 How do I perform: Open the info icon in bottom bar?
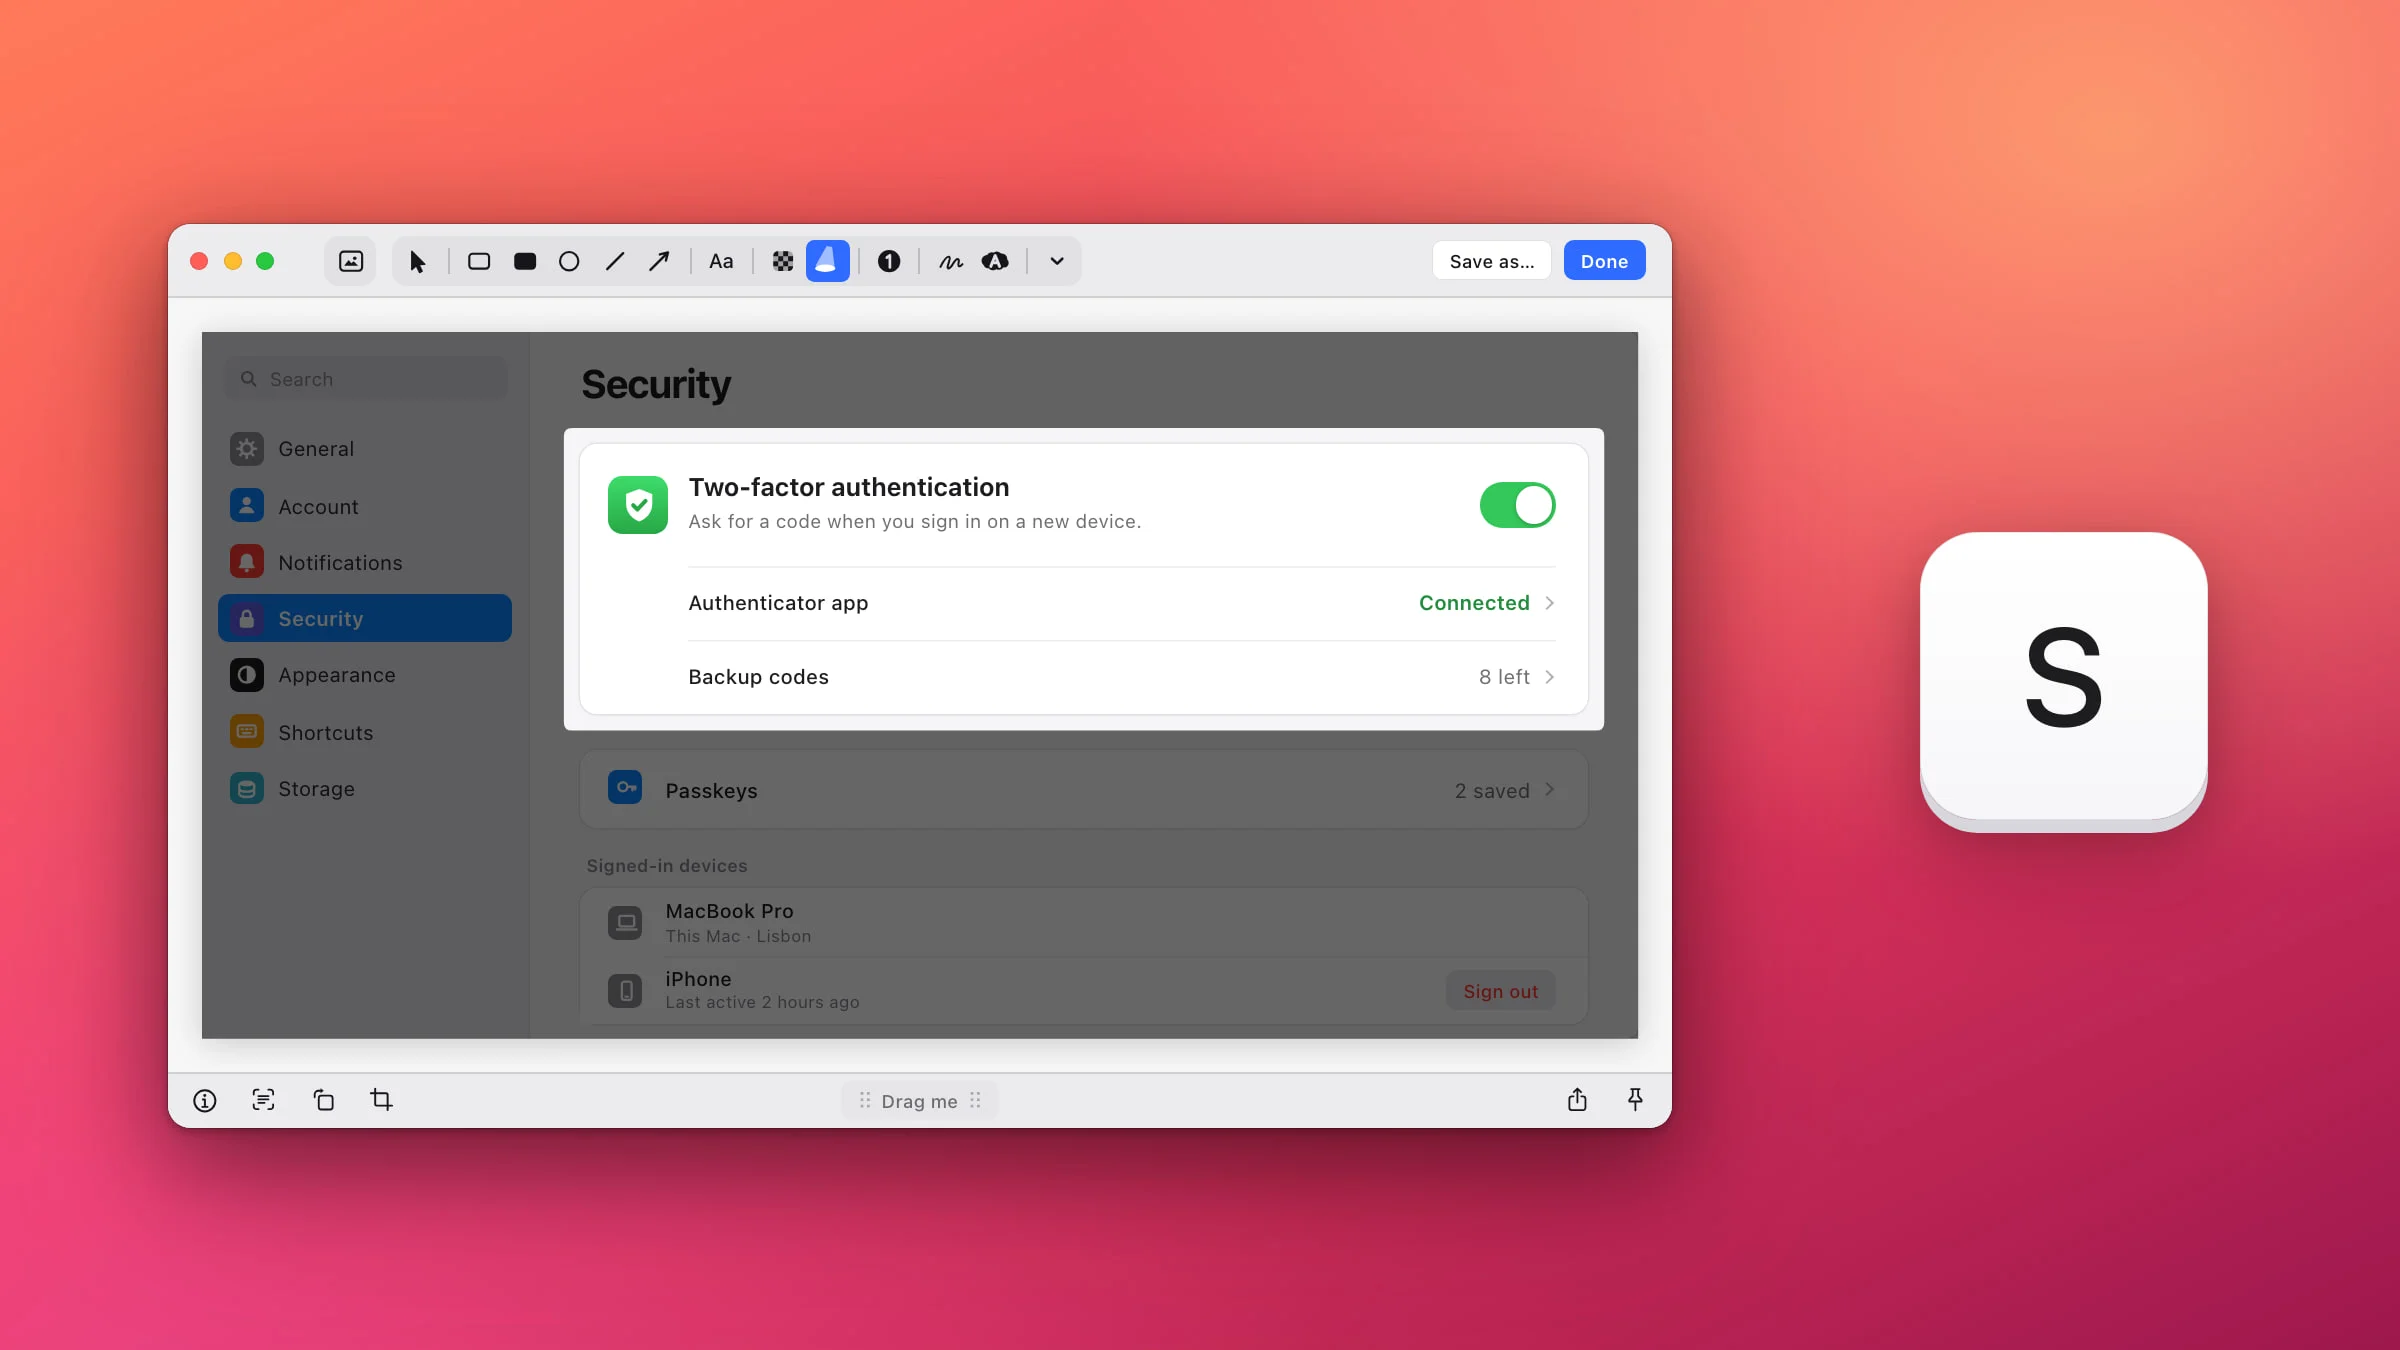coord(205,1100)
